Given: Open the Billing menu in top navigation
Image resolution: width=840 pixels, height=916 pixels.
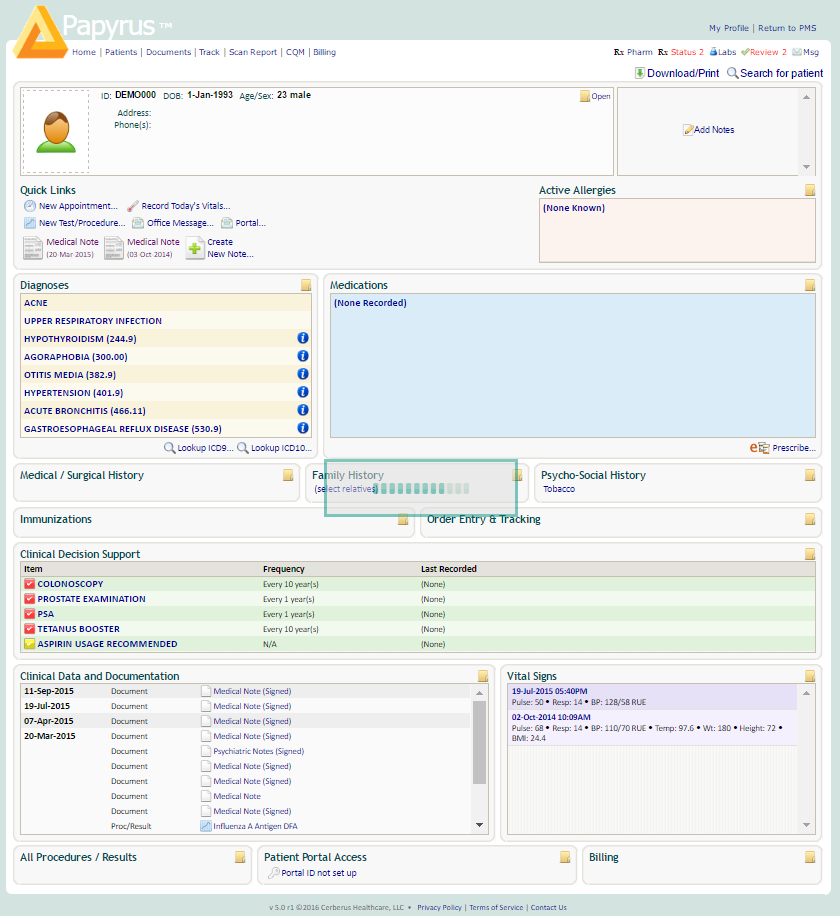Looking at the screenshot, I should (x=324, y=52).
